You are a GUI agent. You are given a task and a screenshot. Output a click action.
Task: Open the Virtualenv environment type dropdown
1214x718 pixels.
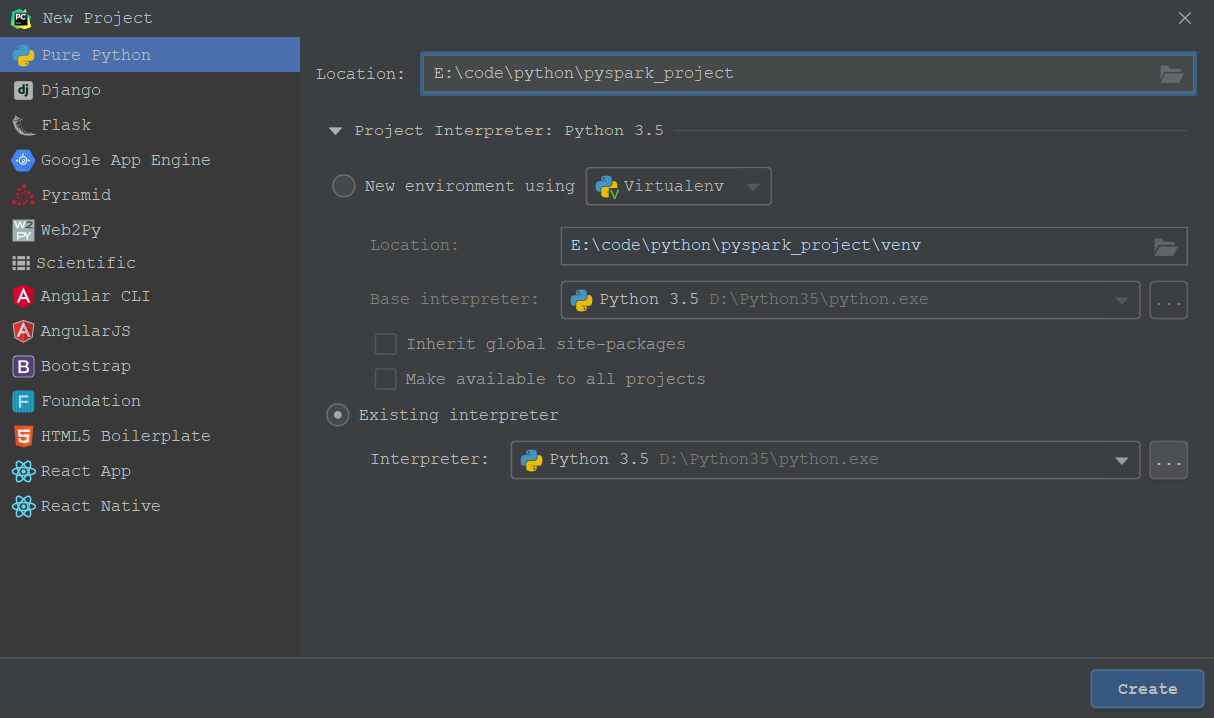click(x=678, y=186)
